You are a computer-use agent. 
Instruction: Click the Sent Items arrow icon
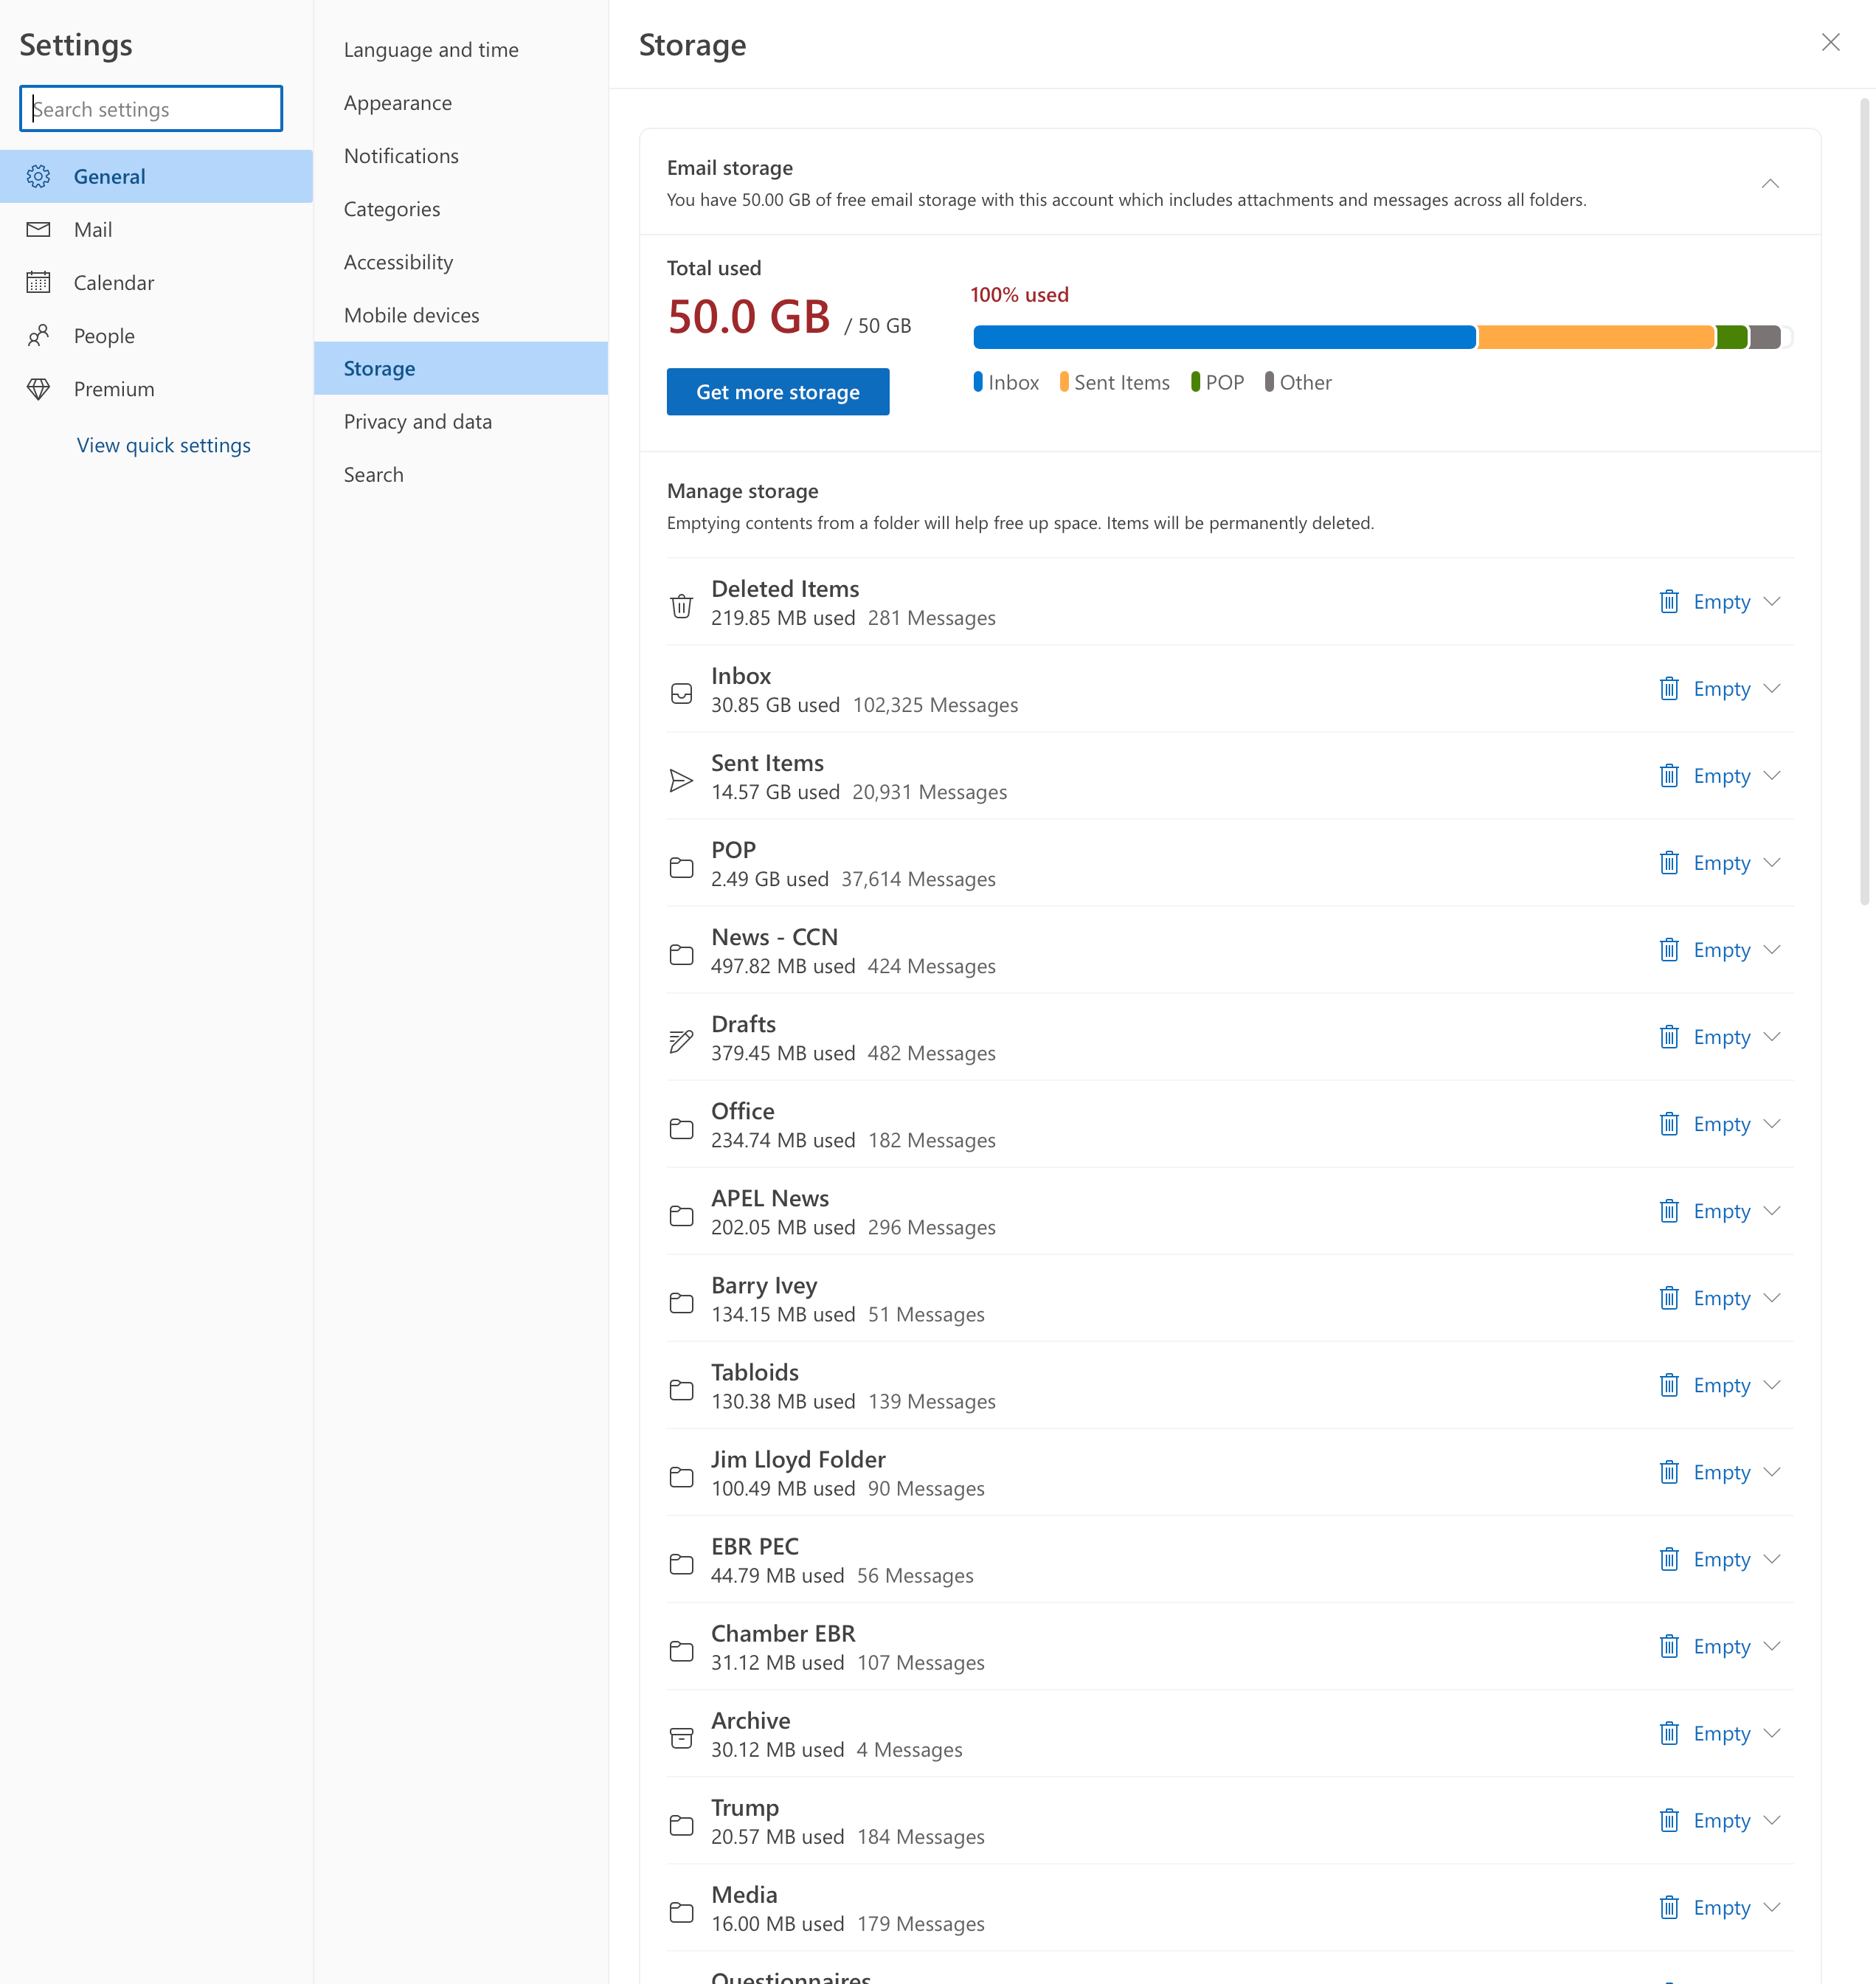tap(681, 780)
